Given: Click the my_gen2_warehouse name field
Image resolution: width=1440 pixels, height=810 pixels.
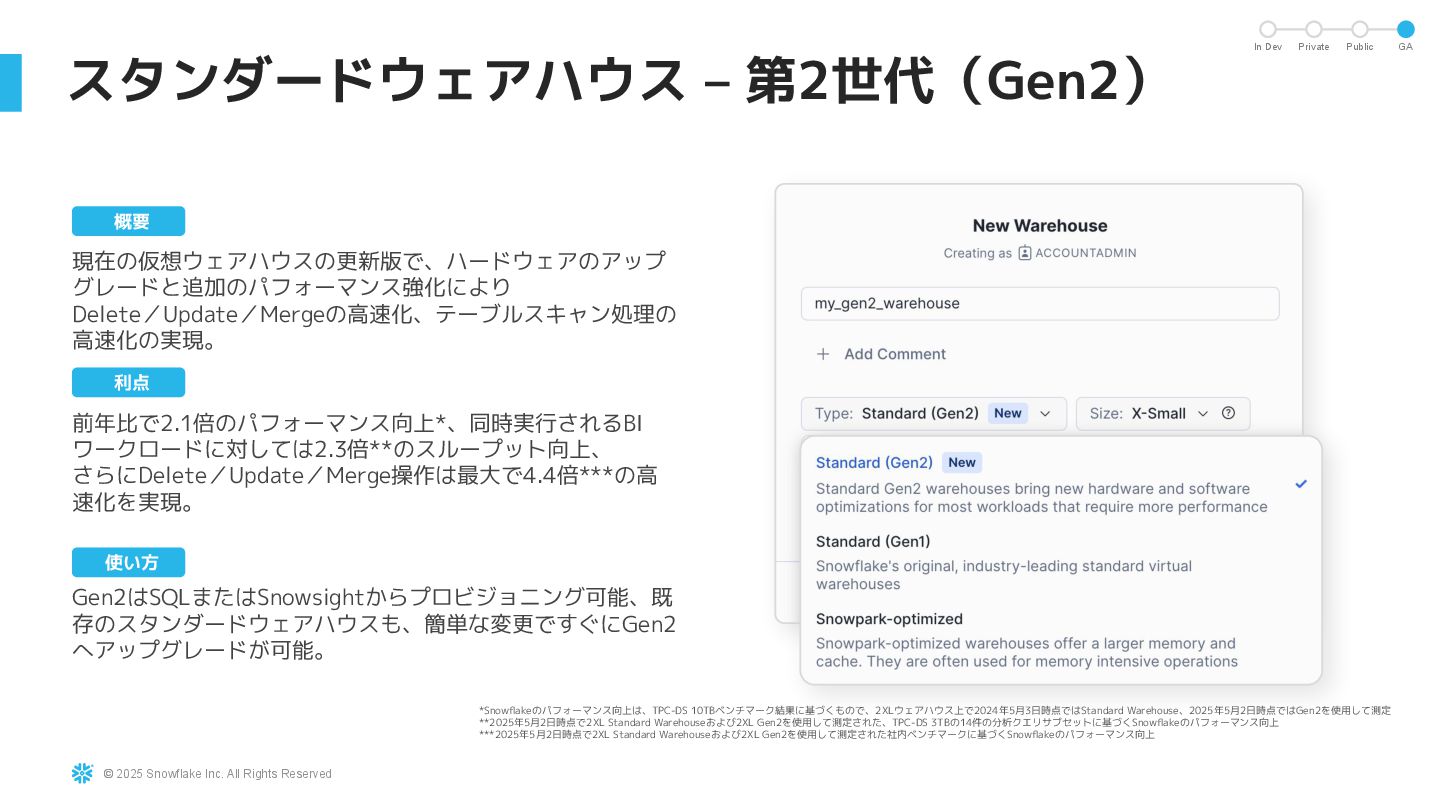Looking at the screenshot, I should [x=1040, y=304].
